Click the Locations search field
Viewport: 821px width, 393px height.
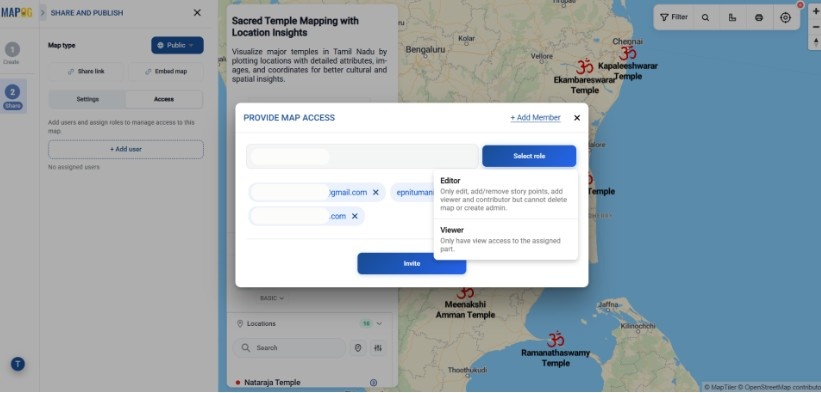289,348
